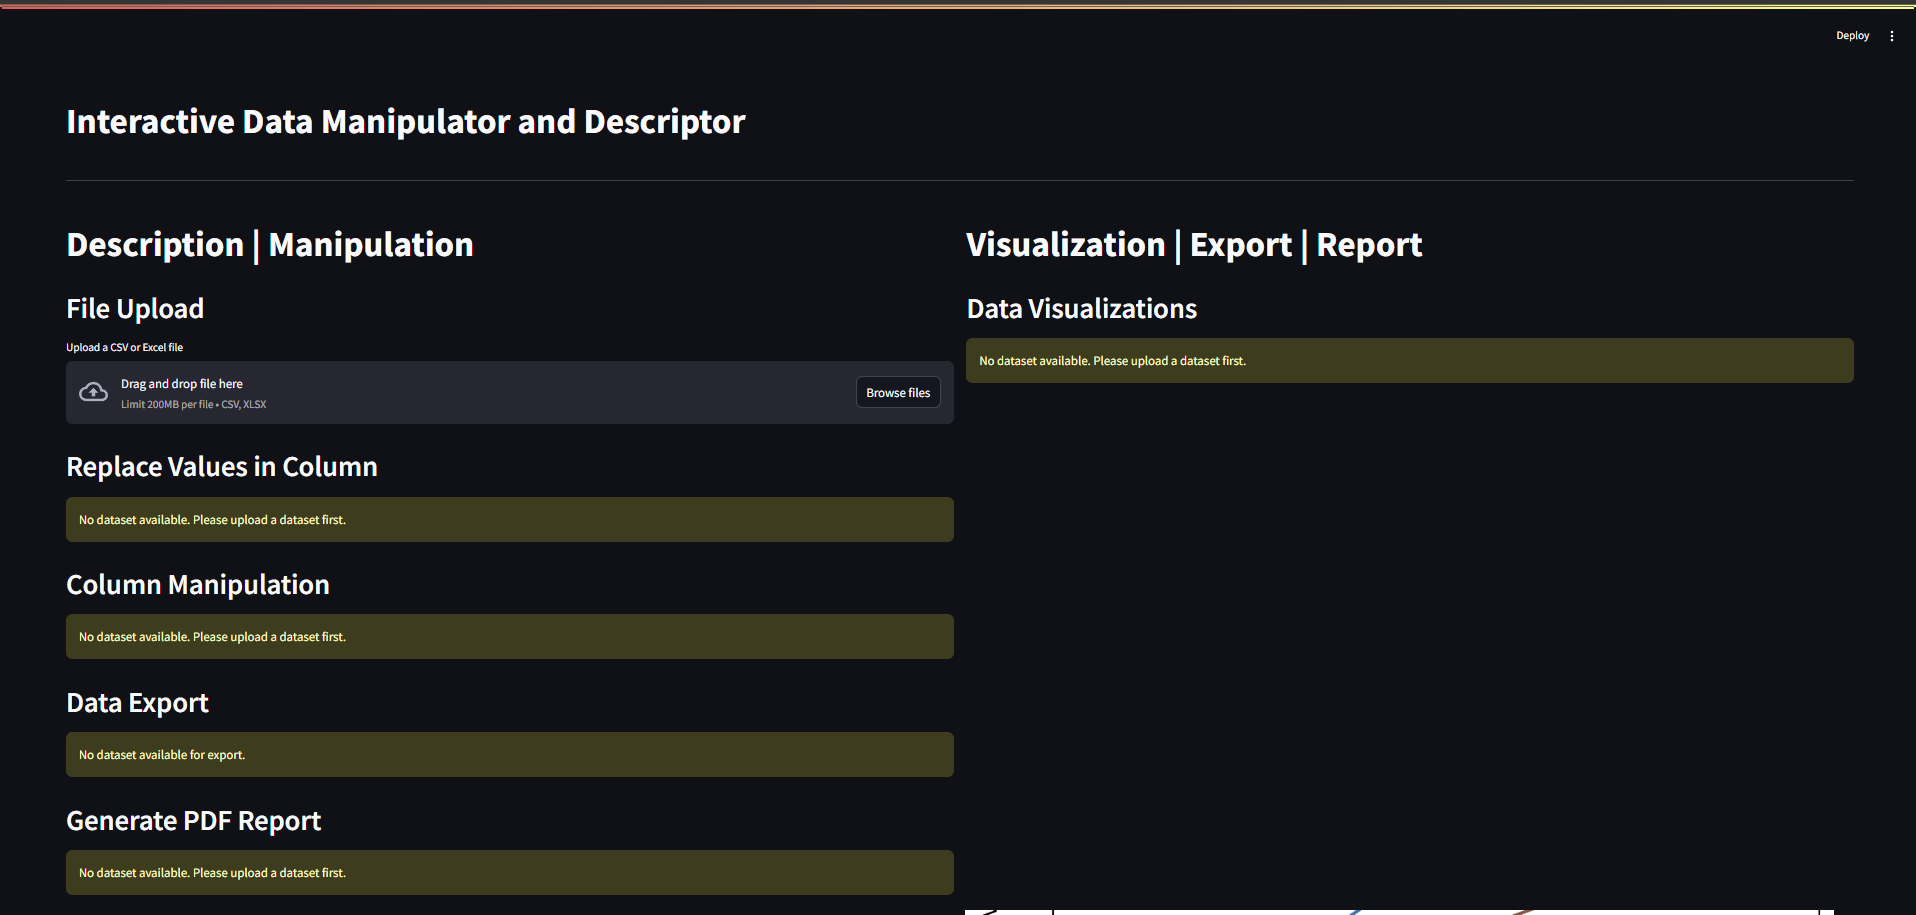Click the Replace Values in Column heading
1916x915 pixels.
tap(222, 467)
